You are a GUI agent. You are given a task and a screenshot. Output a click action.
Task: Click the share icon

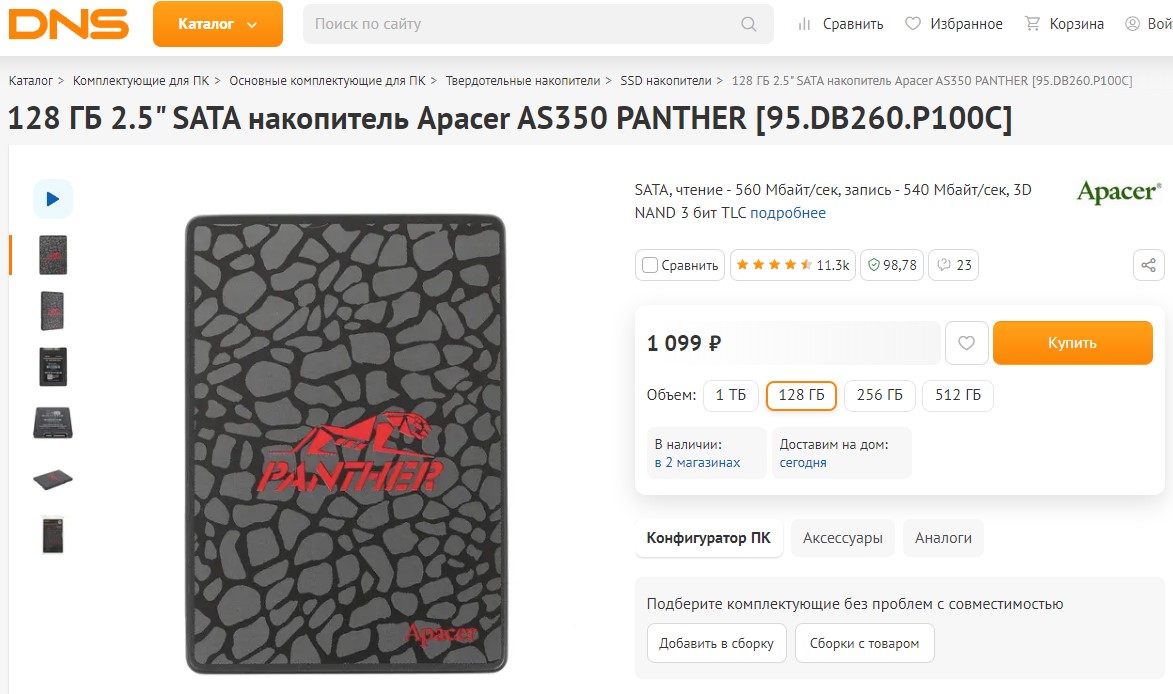point(1148,265)
